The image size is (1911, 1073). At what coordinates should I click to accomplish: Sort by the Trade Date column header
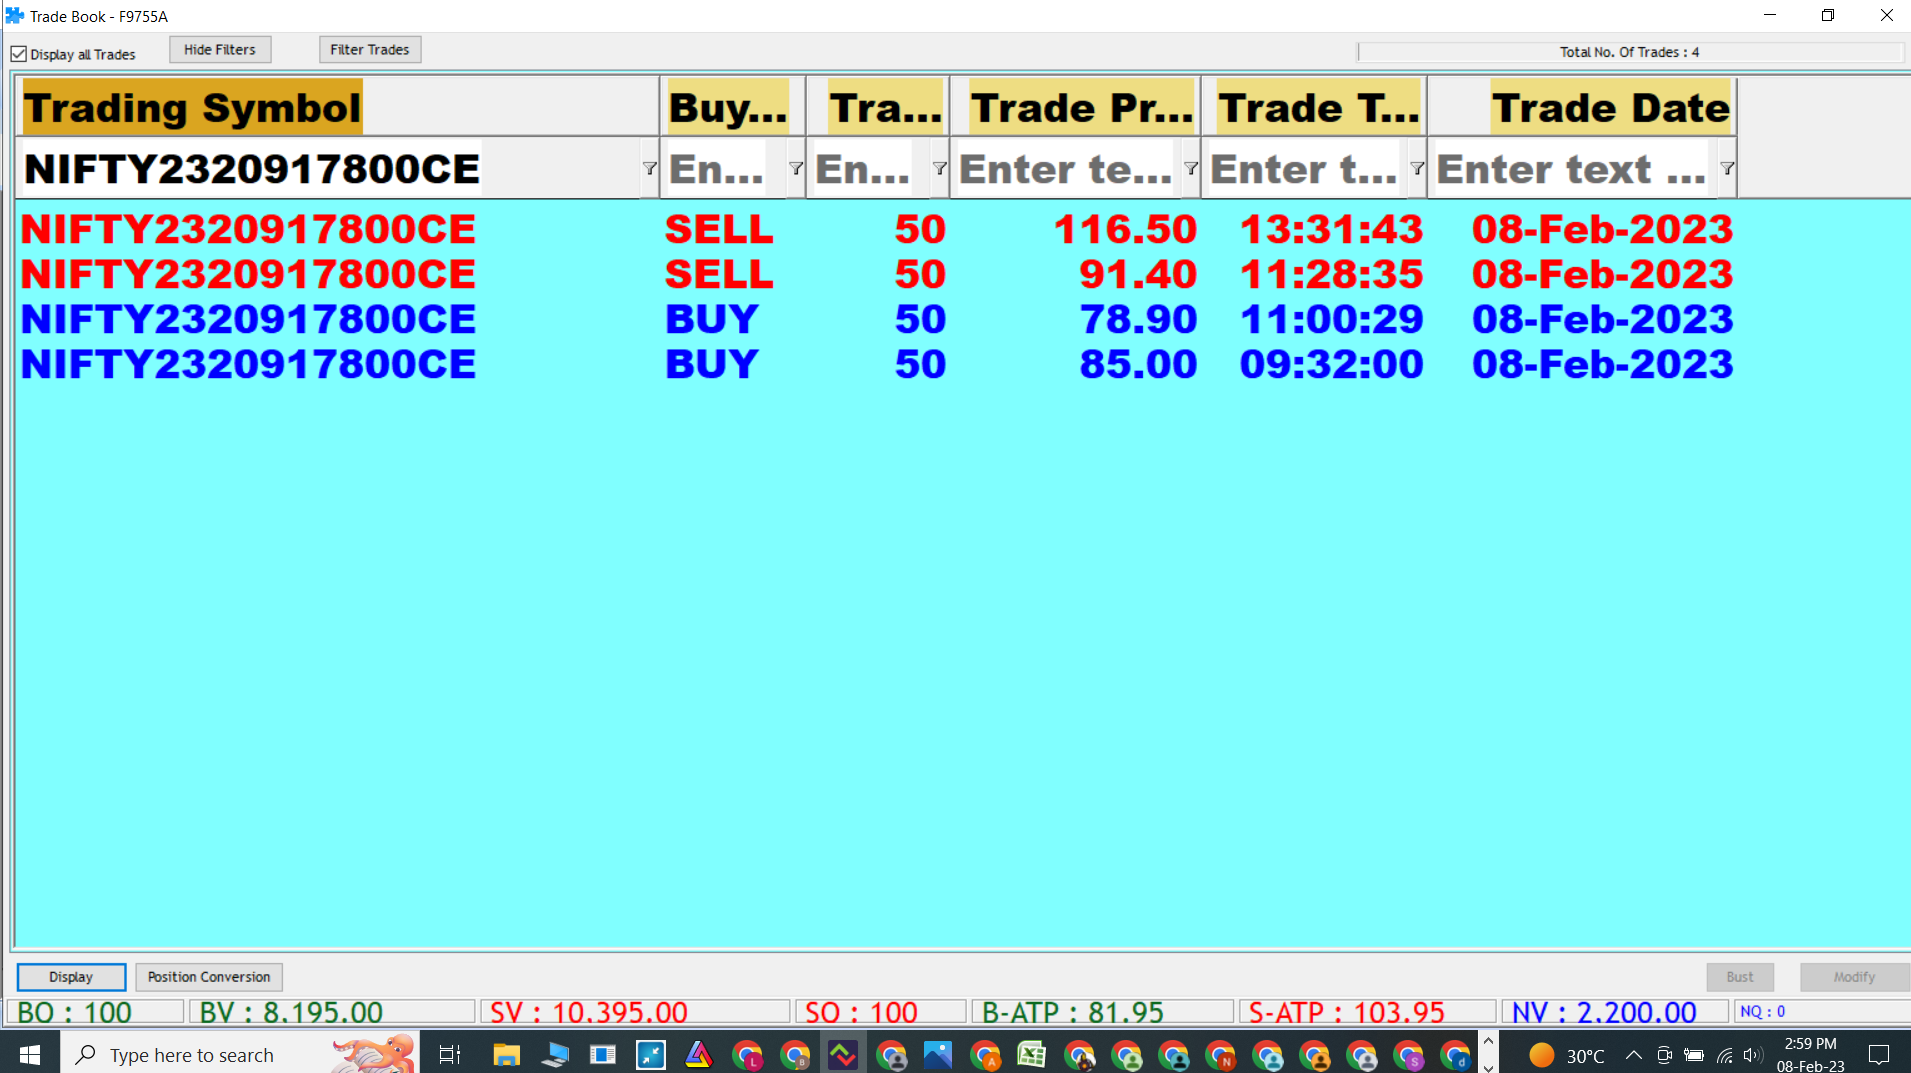1583,107
